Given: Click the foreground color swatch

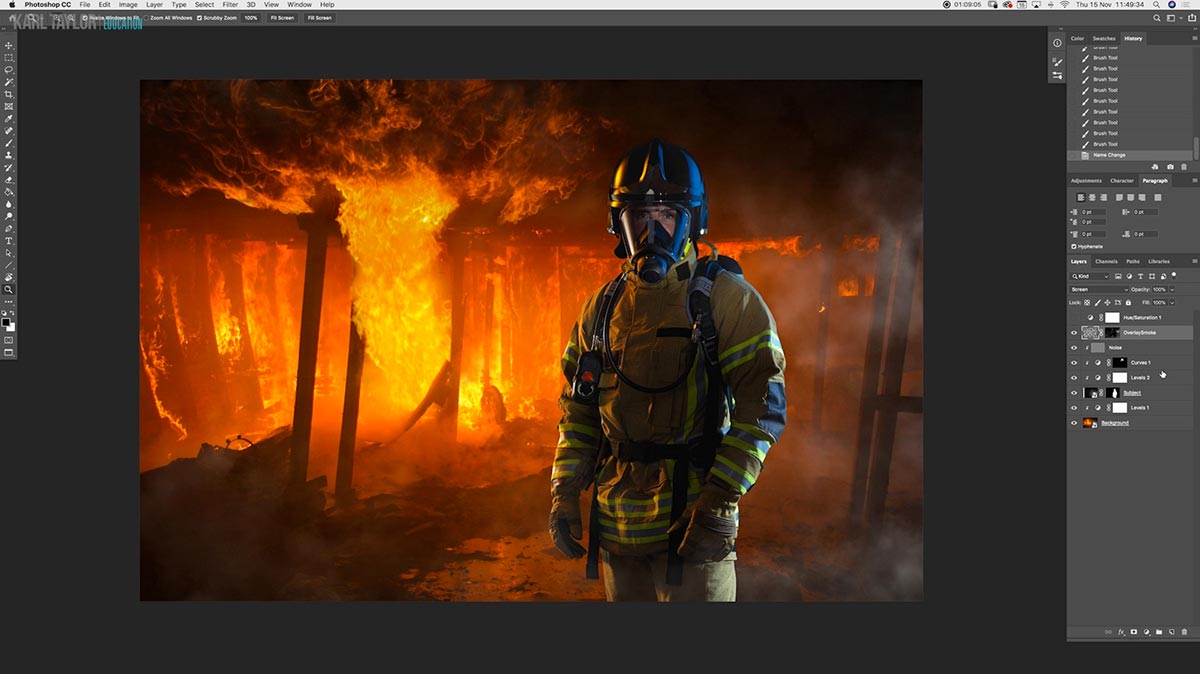Looking at the screenshot, I should [x=6, y=322].
